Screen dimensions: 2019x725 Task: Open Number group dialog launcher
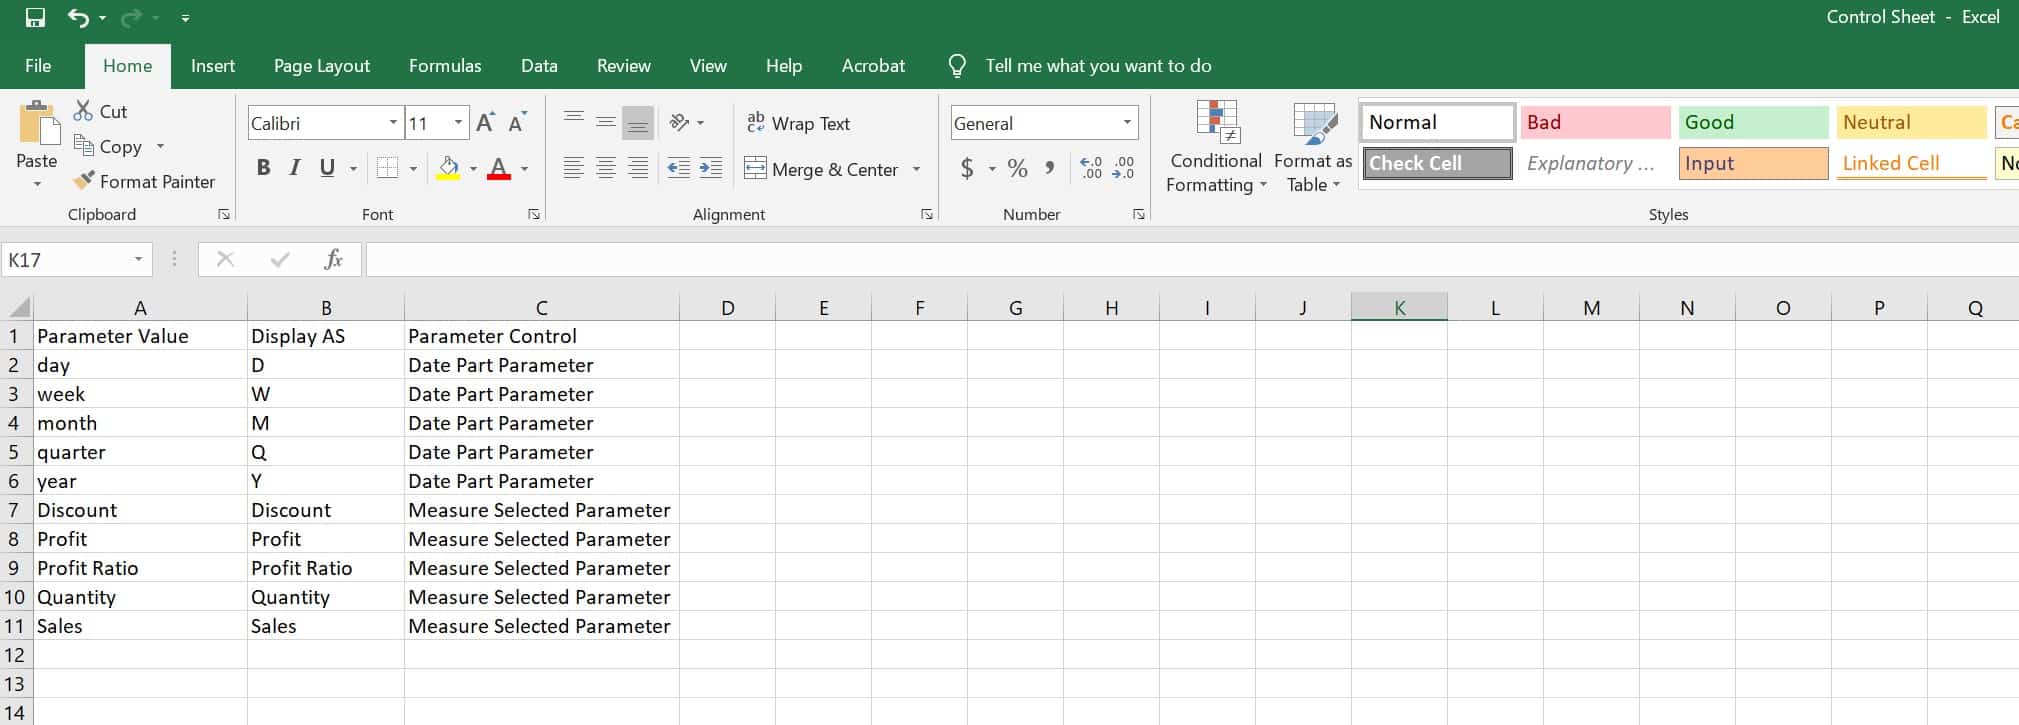(x=1139, y=214)
